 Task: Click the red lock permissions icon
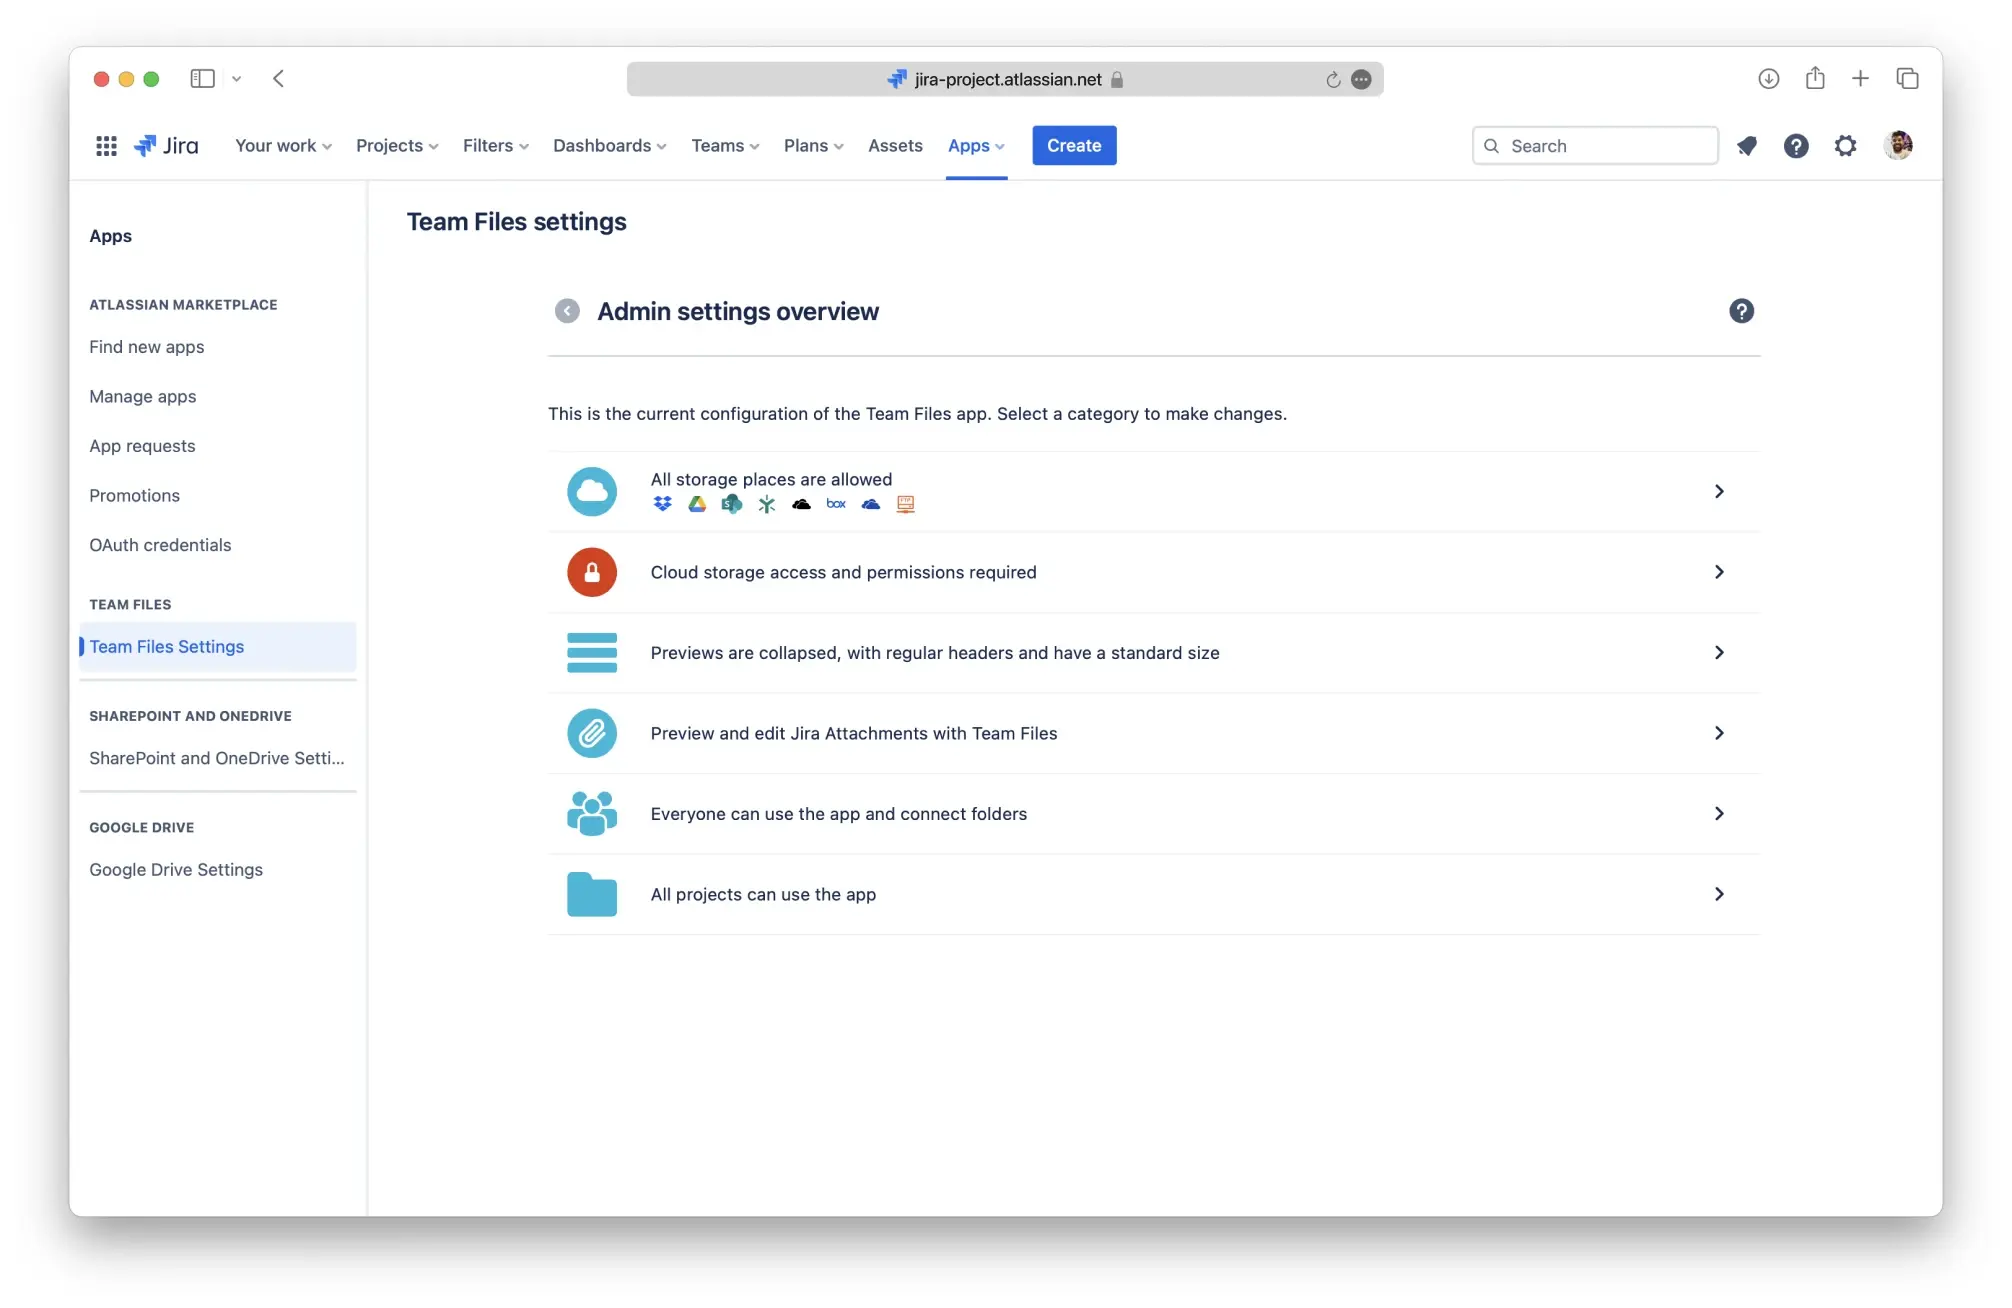point(592,572)
